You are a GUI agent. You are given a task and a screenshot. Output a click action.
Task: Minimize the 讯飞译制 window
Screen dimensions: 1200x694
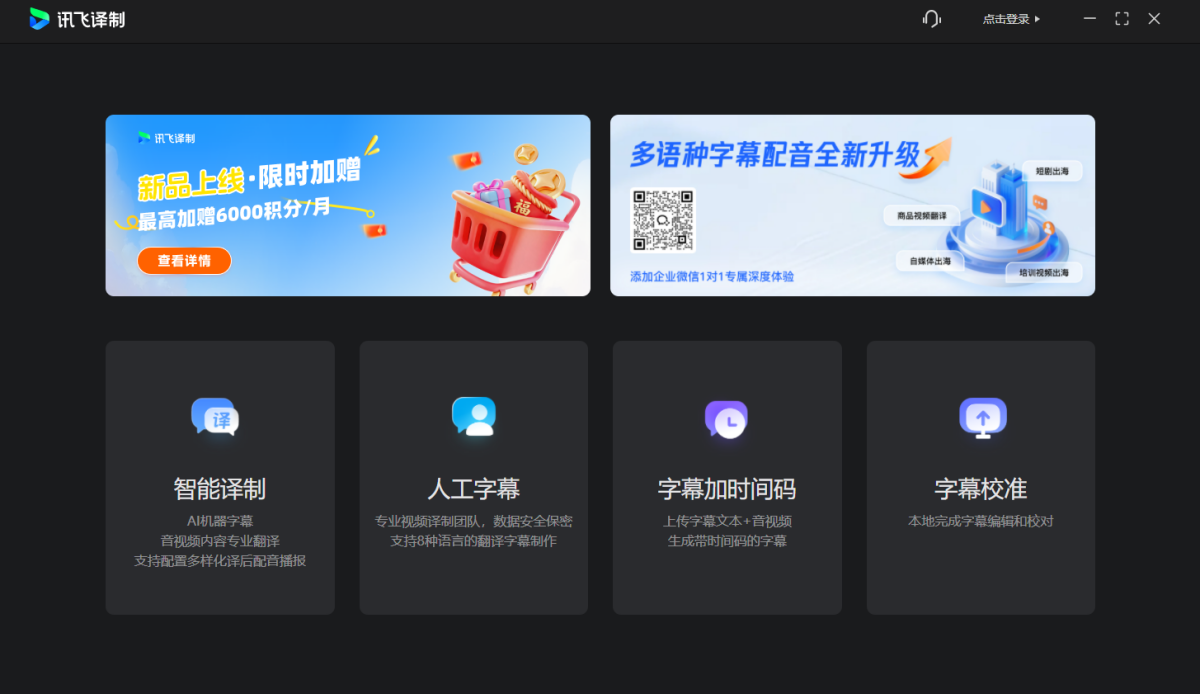pyautogui.click(x=1090, y=19)
